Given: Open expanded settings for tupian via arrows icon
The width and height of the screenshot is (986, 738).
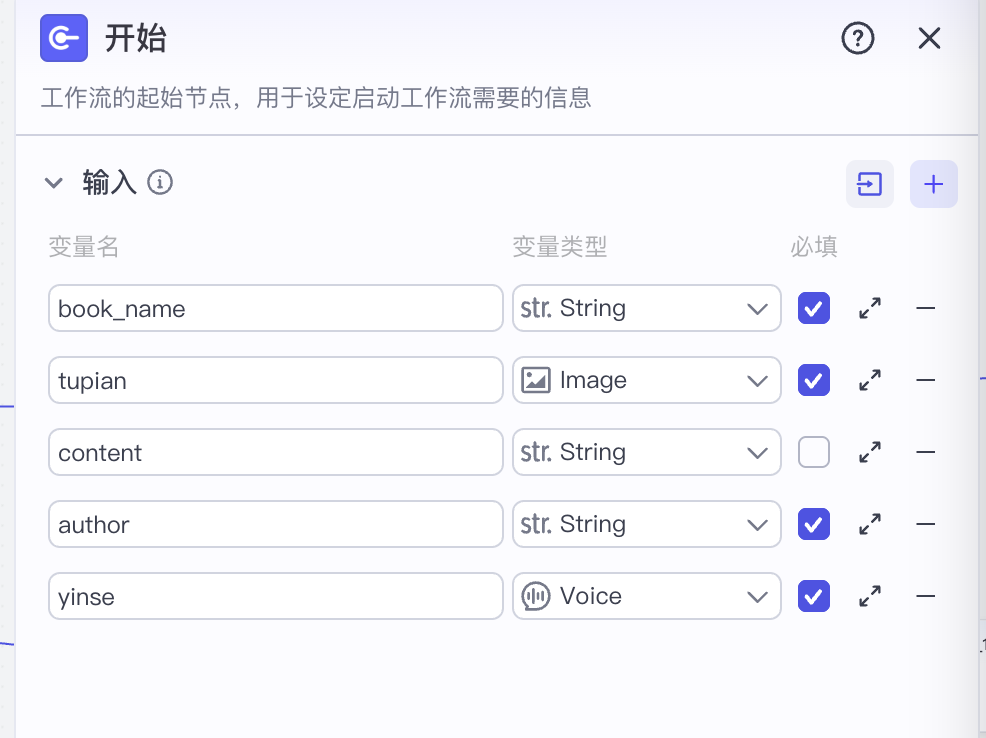Looking at the screenshot, I should coord(869,380).
